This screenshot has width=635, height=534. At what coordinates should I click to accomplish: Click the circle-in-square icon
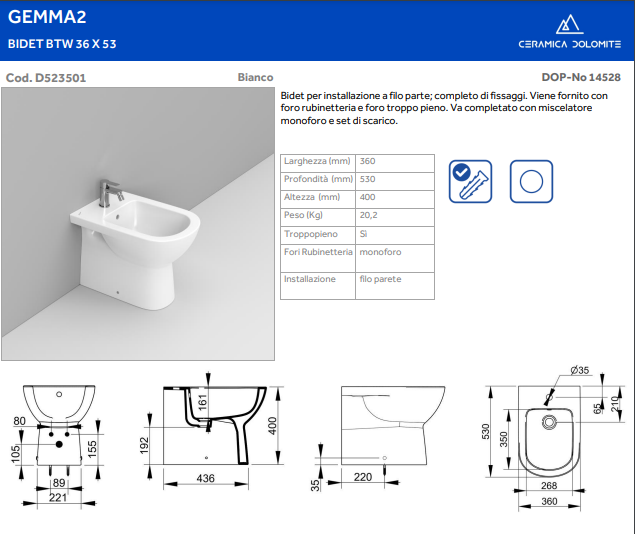coord(531,181)
